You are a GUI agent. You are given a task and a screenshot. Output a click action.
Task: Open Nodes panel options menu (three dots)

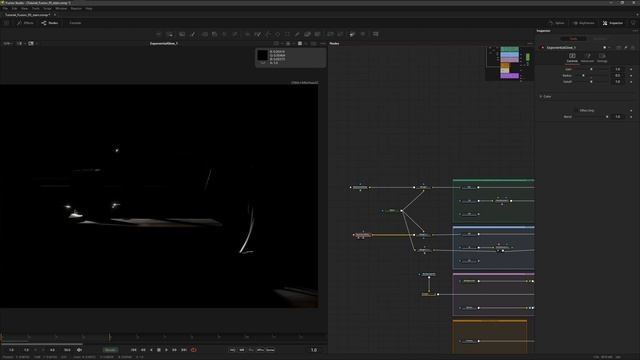(x=529, y=43)
